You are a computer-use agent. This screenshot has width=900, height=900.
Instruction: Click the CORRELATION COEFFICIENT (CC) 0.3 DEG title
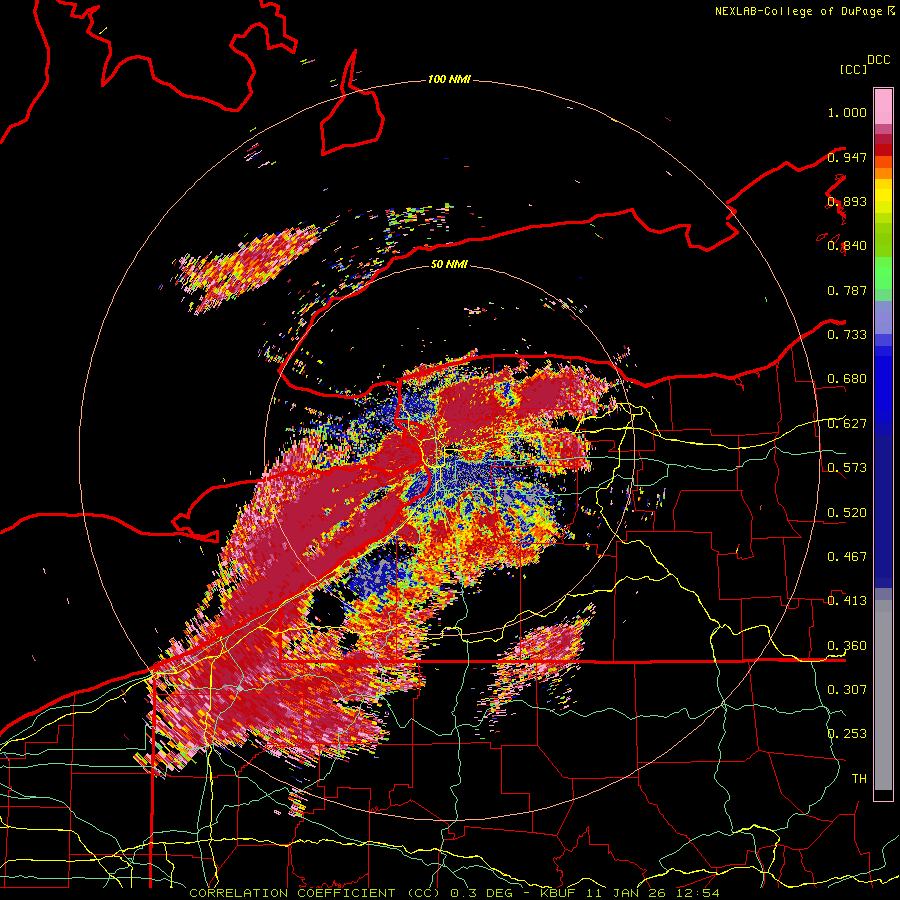[350, 893]
